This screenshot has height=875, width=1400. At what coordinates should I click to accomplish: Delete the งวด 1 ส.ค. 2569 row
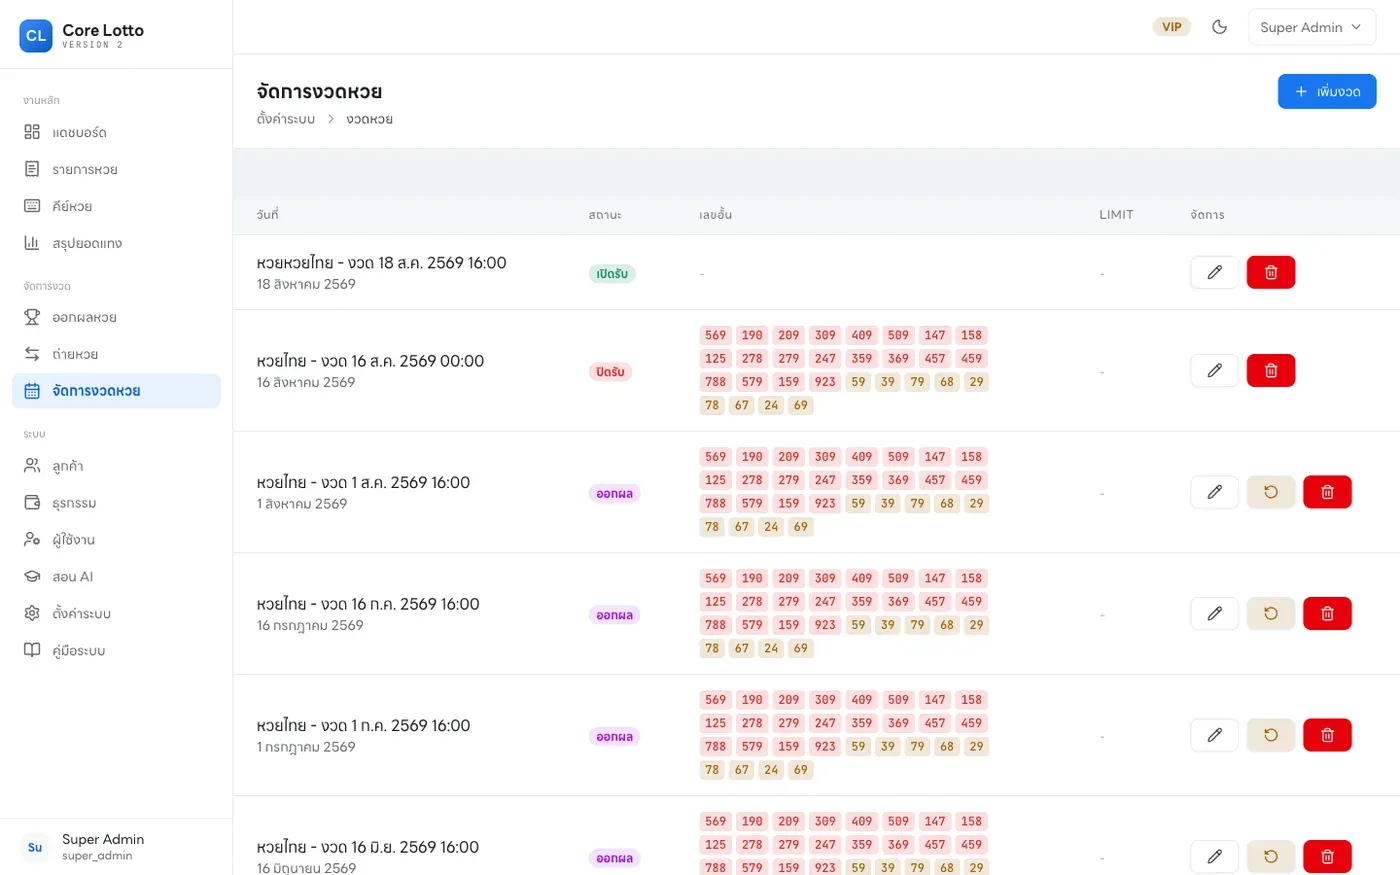(x=1327, y=492)
